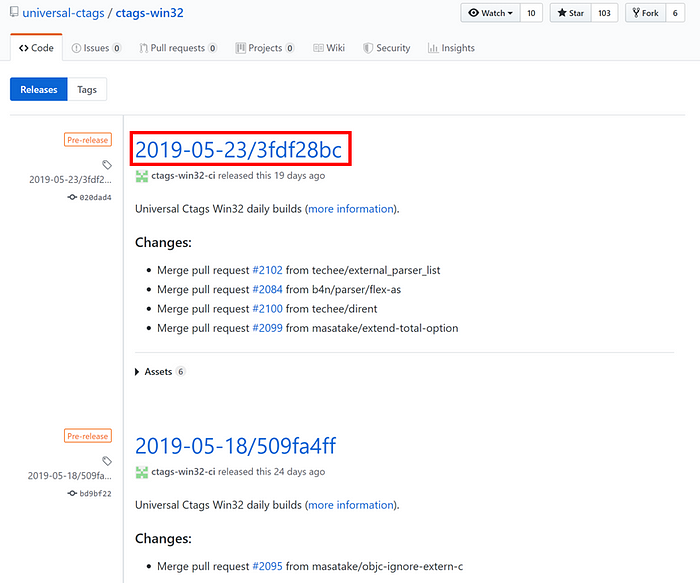The image size is (700, 583).
Task: Open pull request #2099
Action: 267,328
